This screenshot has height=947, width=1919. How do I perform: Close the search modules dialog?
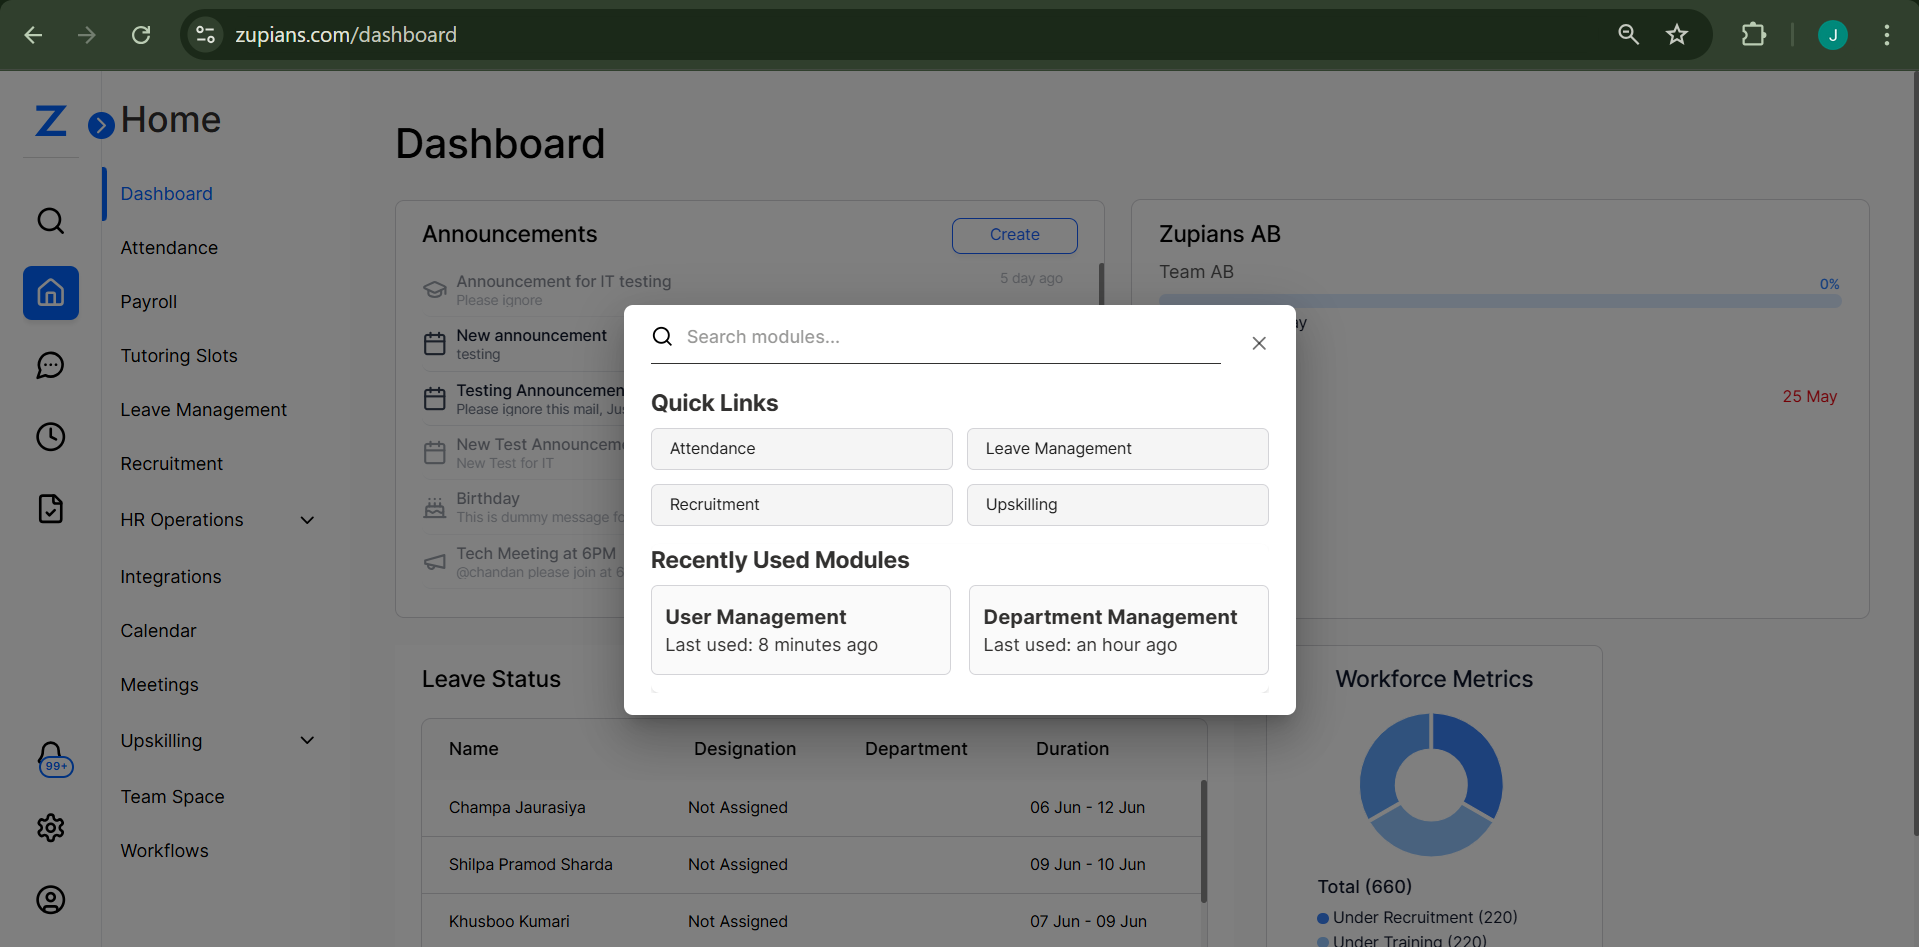pos(1259,343)
